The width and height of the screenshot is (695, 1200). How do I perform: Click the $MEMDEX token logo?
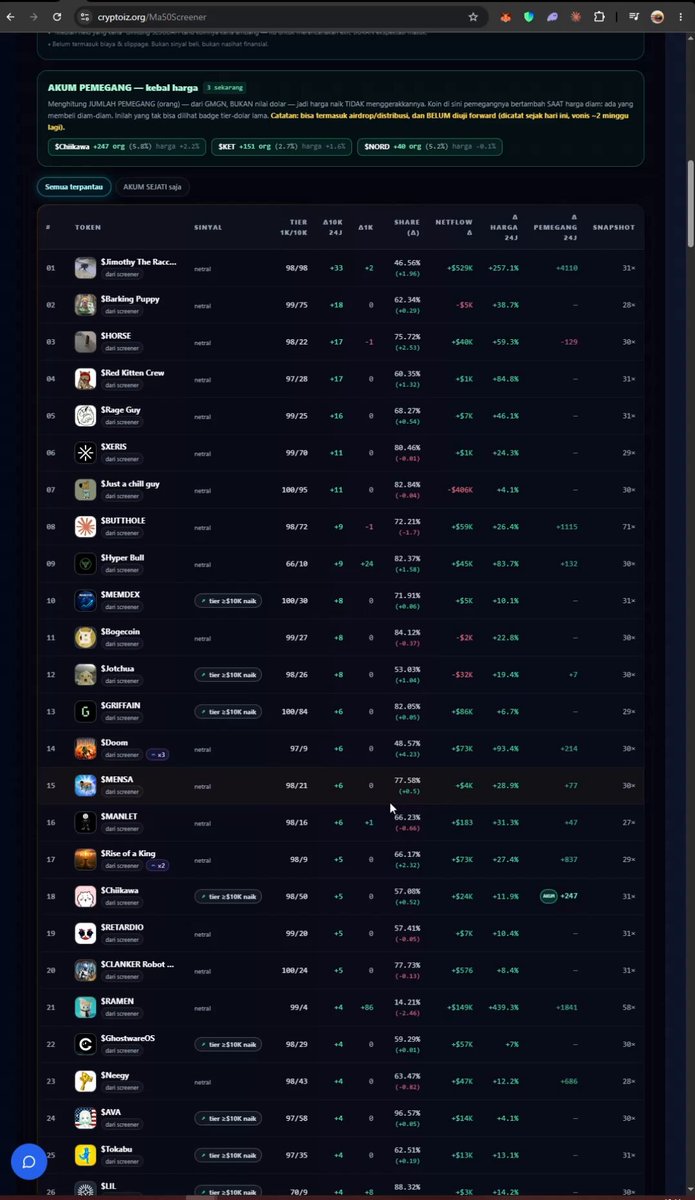[85, 601]
